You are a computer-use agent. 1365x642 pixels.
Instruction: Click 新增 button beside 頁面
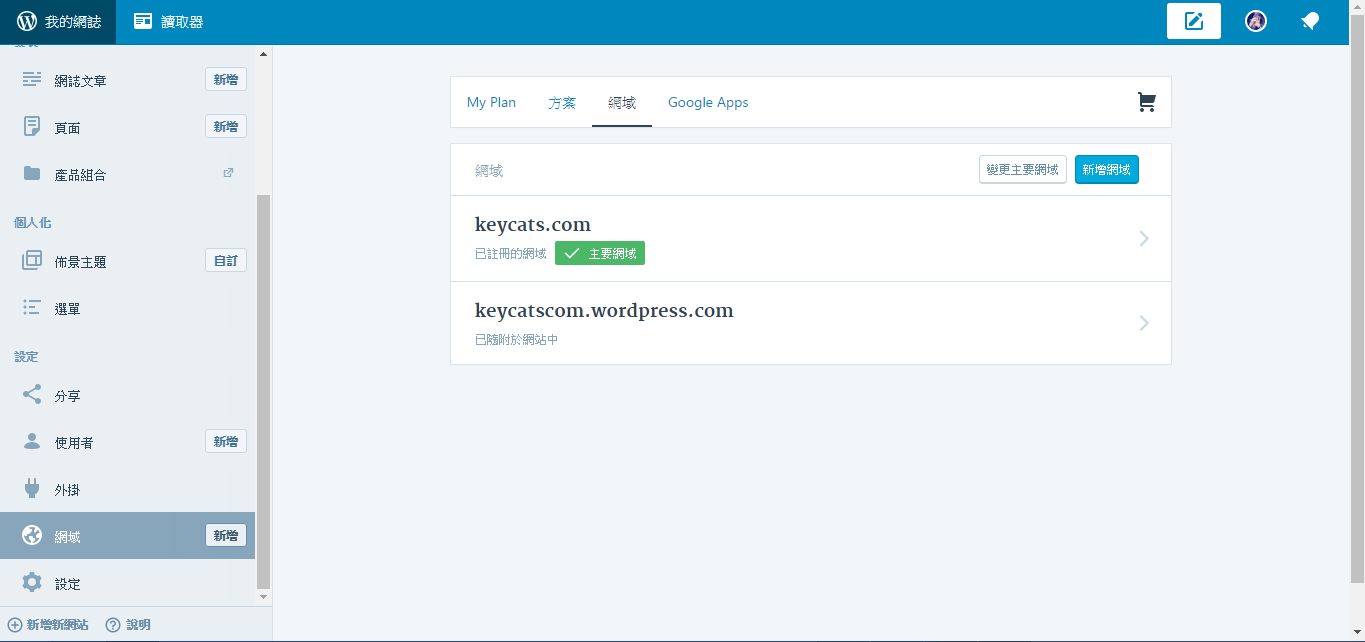click(x=226, y=126)
